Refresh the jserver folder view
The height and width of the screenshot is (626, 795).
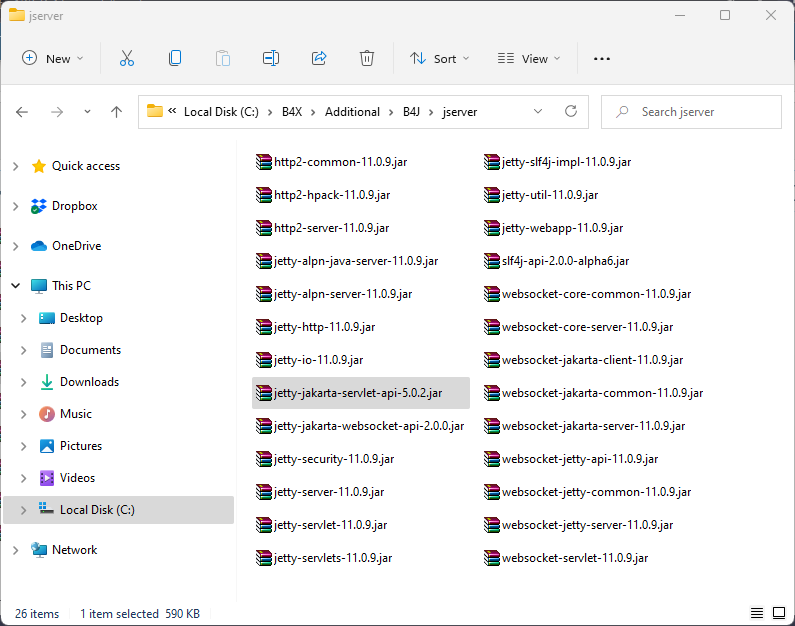click(571, 111)
